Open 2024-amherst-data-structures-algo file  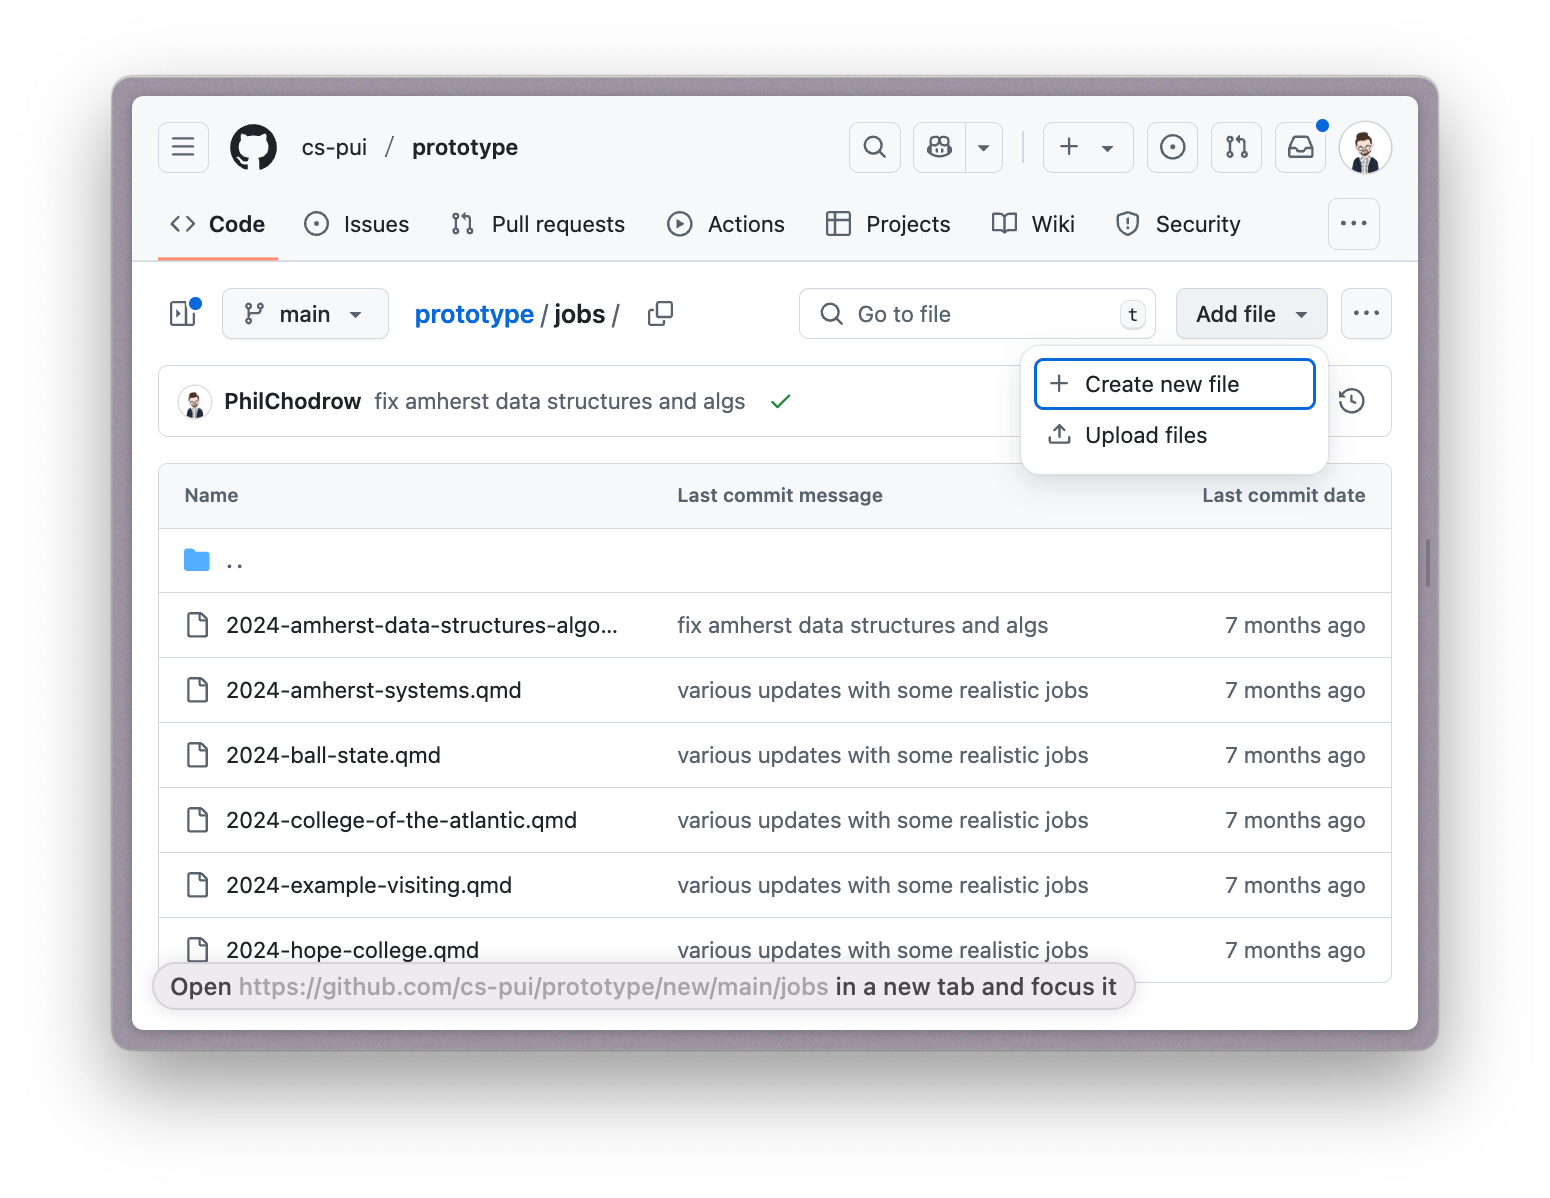point(422,625)
